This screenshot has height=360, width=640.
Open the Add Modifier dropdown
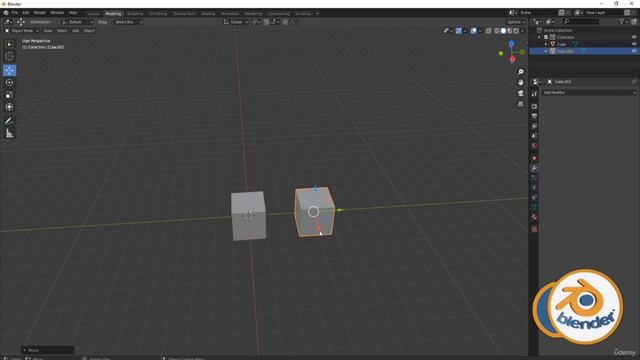point(589,93)
